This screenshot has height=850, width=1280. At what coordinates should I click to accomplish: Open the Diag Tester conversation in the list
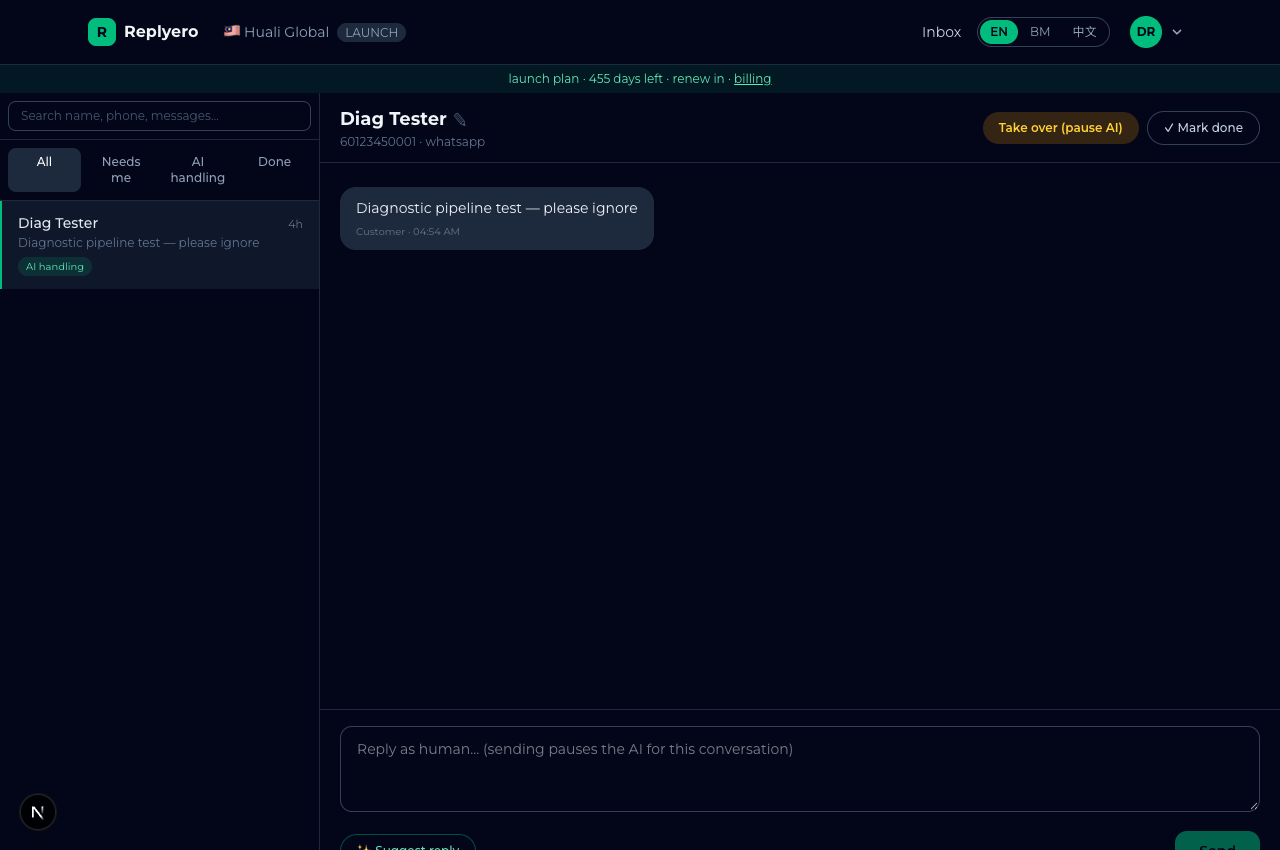pyautogui.click(x=160, y=245)
